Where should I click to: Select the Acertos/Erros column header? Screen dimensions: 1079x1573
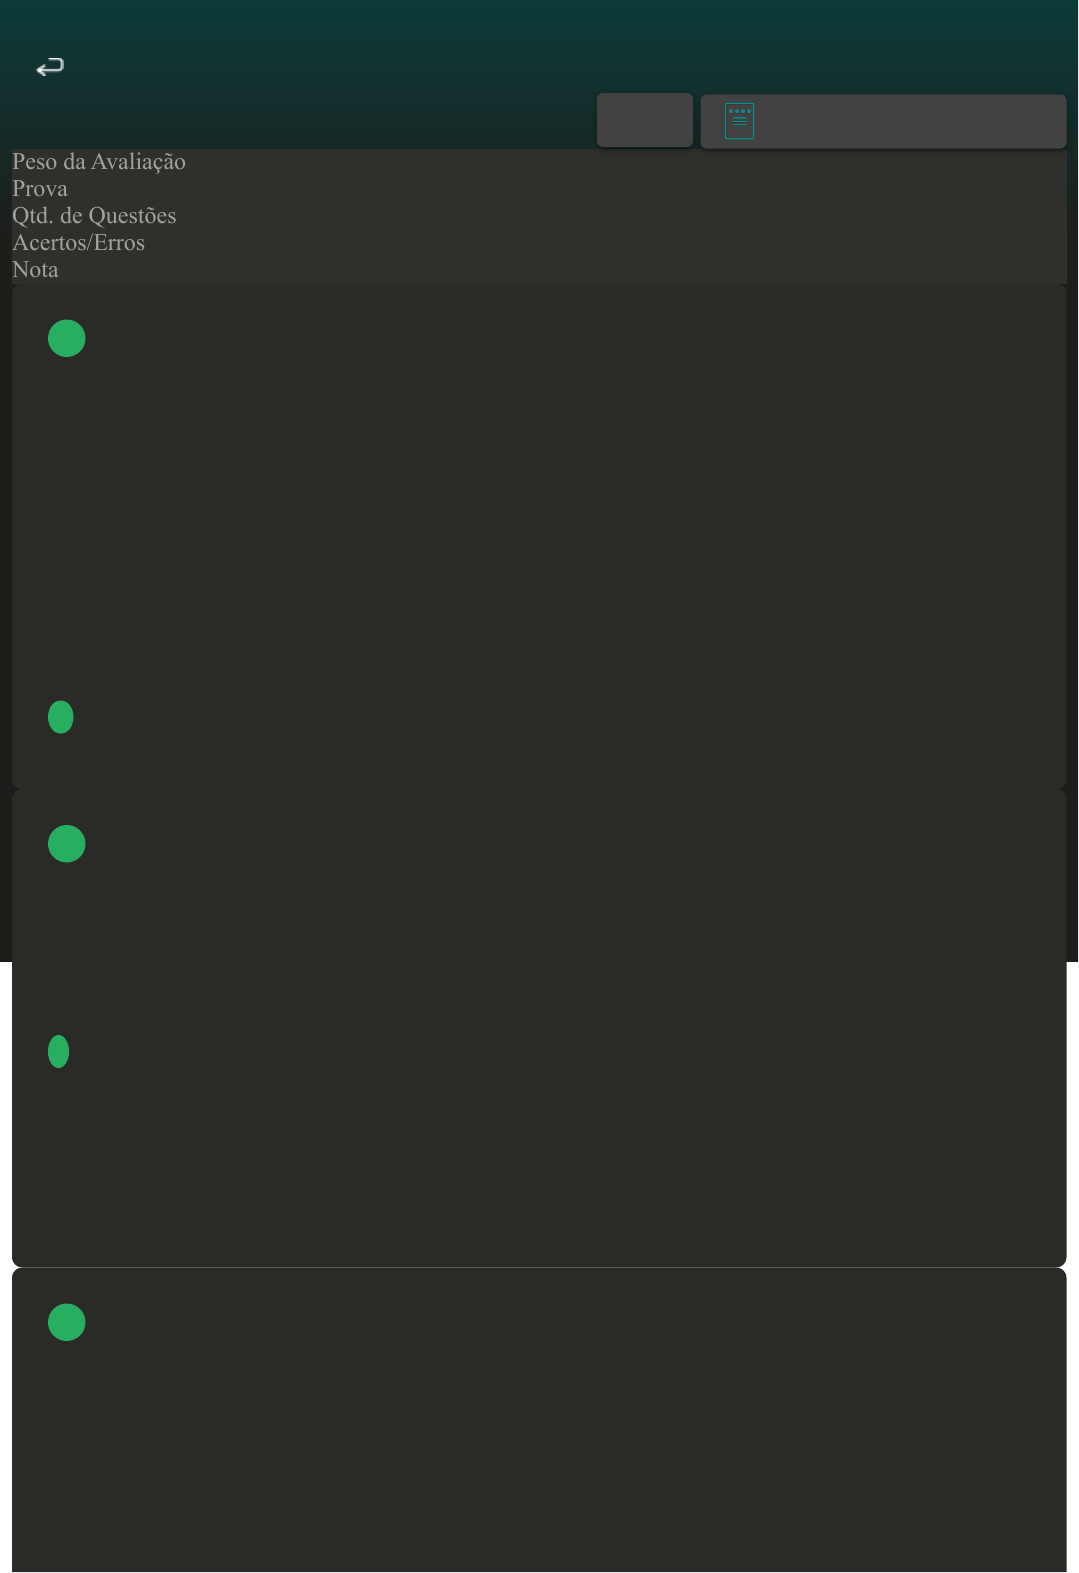pyautogui.click(x=78, y=243)
